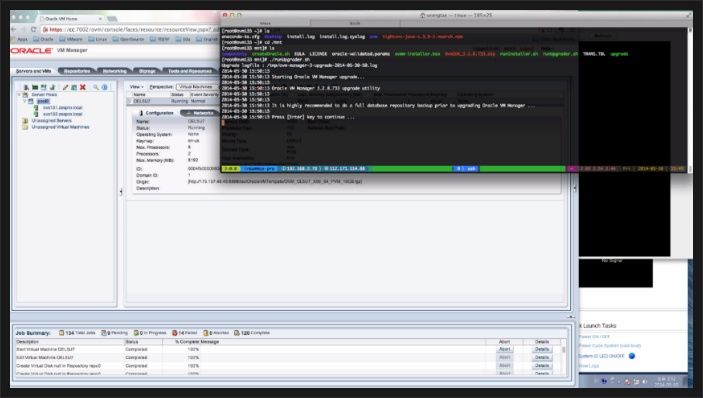This screenshot has height=398, width=703.
Task: Click the Unassigned Servers folder icon
Action: point(26,121)
